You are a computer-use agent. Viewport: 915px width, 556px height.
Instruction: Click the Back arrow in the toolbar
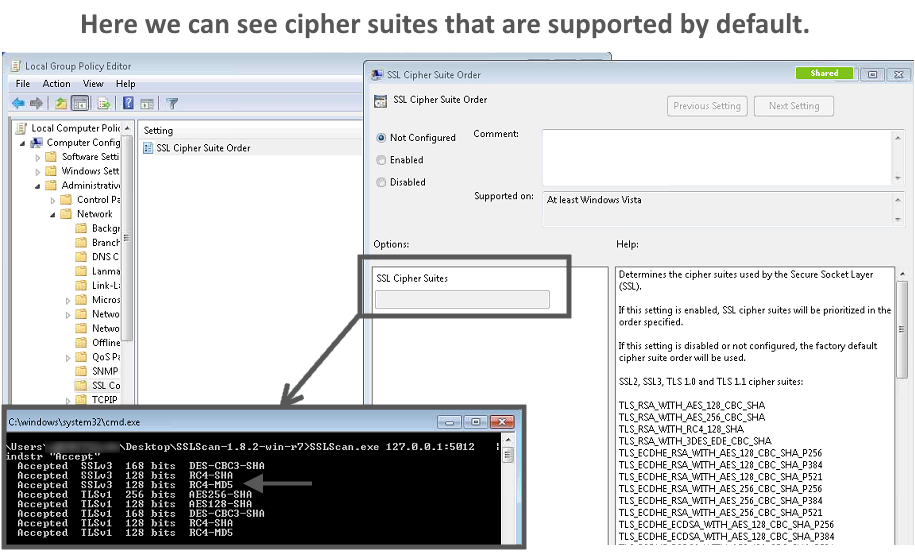(x=18, y=103)
